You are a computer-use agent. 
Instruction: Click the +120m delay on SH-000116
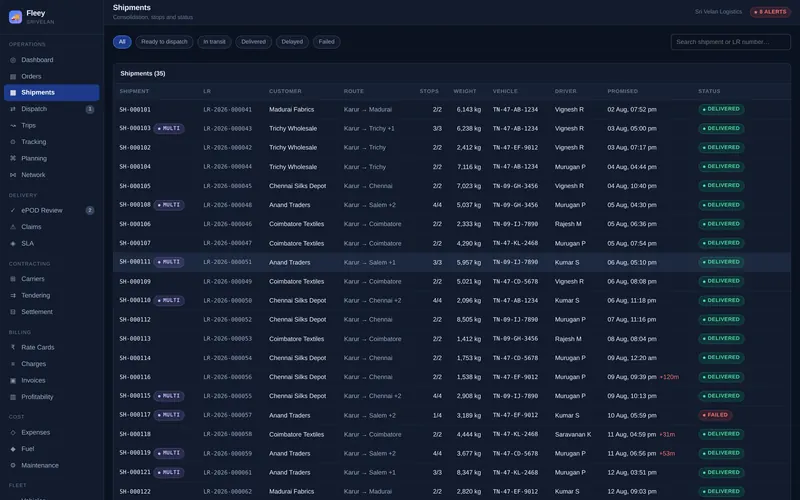[x=669, y=377]
